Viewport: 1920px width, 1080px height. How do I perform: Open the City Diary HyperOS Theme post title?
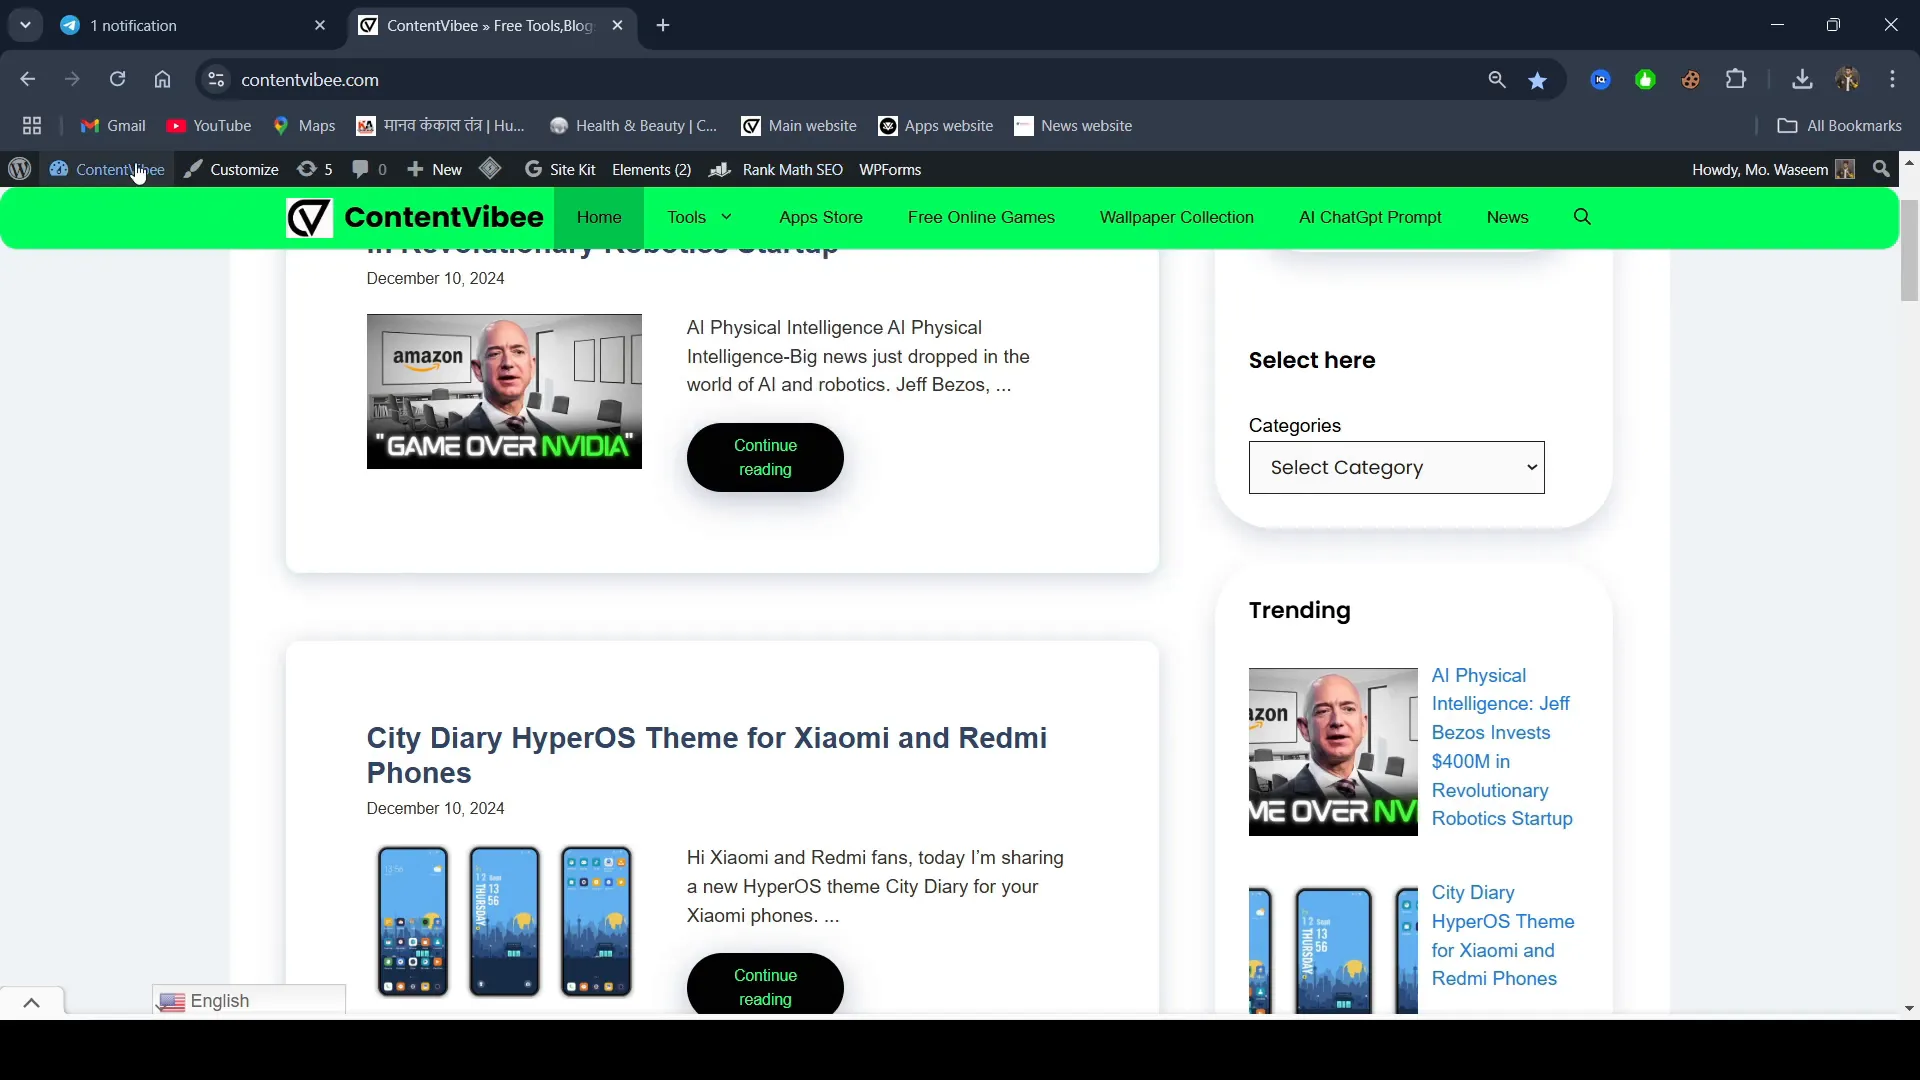(706, 755)
